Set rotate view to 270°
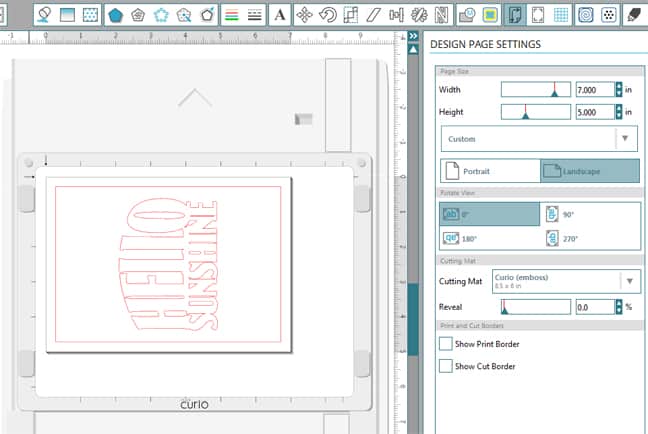The width and height of the screenshot is (648, 434). [561, 238]
